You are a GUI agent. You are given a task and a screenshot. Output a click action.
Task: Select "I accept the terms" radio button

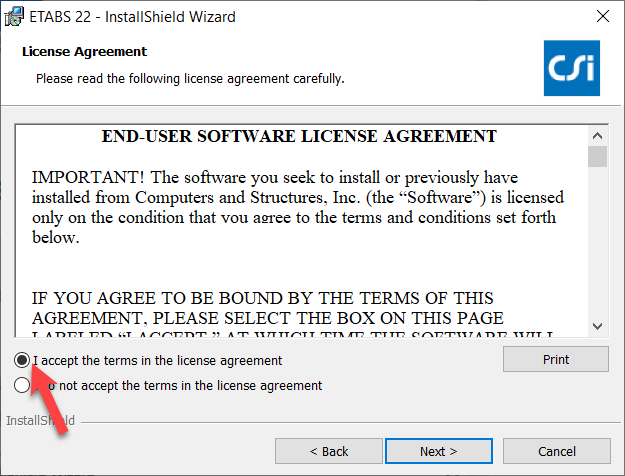pos(22,360)
